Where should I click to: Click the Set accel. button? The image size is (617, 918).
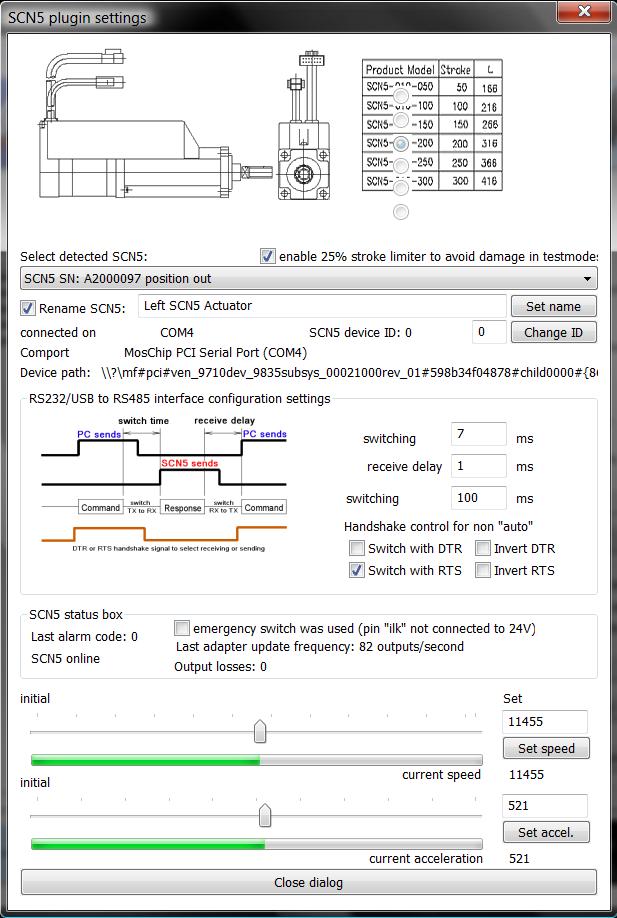(x=546, y=832)
